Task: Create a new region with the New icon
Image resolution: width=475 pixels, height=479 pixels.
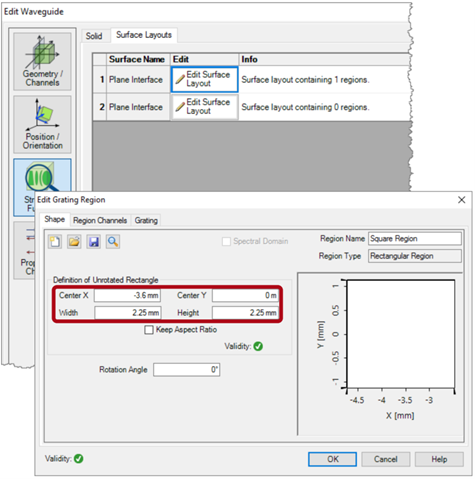Action: coord(55,241)
